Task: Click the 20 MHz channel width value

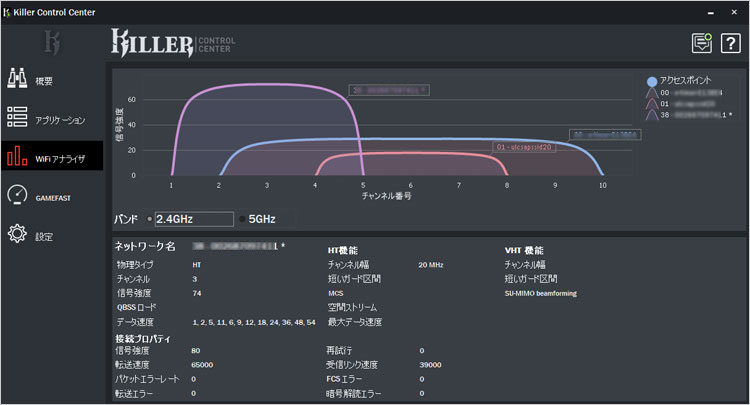Action: pyautogui.click(x=430, y=264)
